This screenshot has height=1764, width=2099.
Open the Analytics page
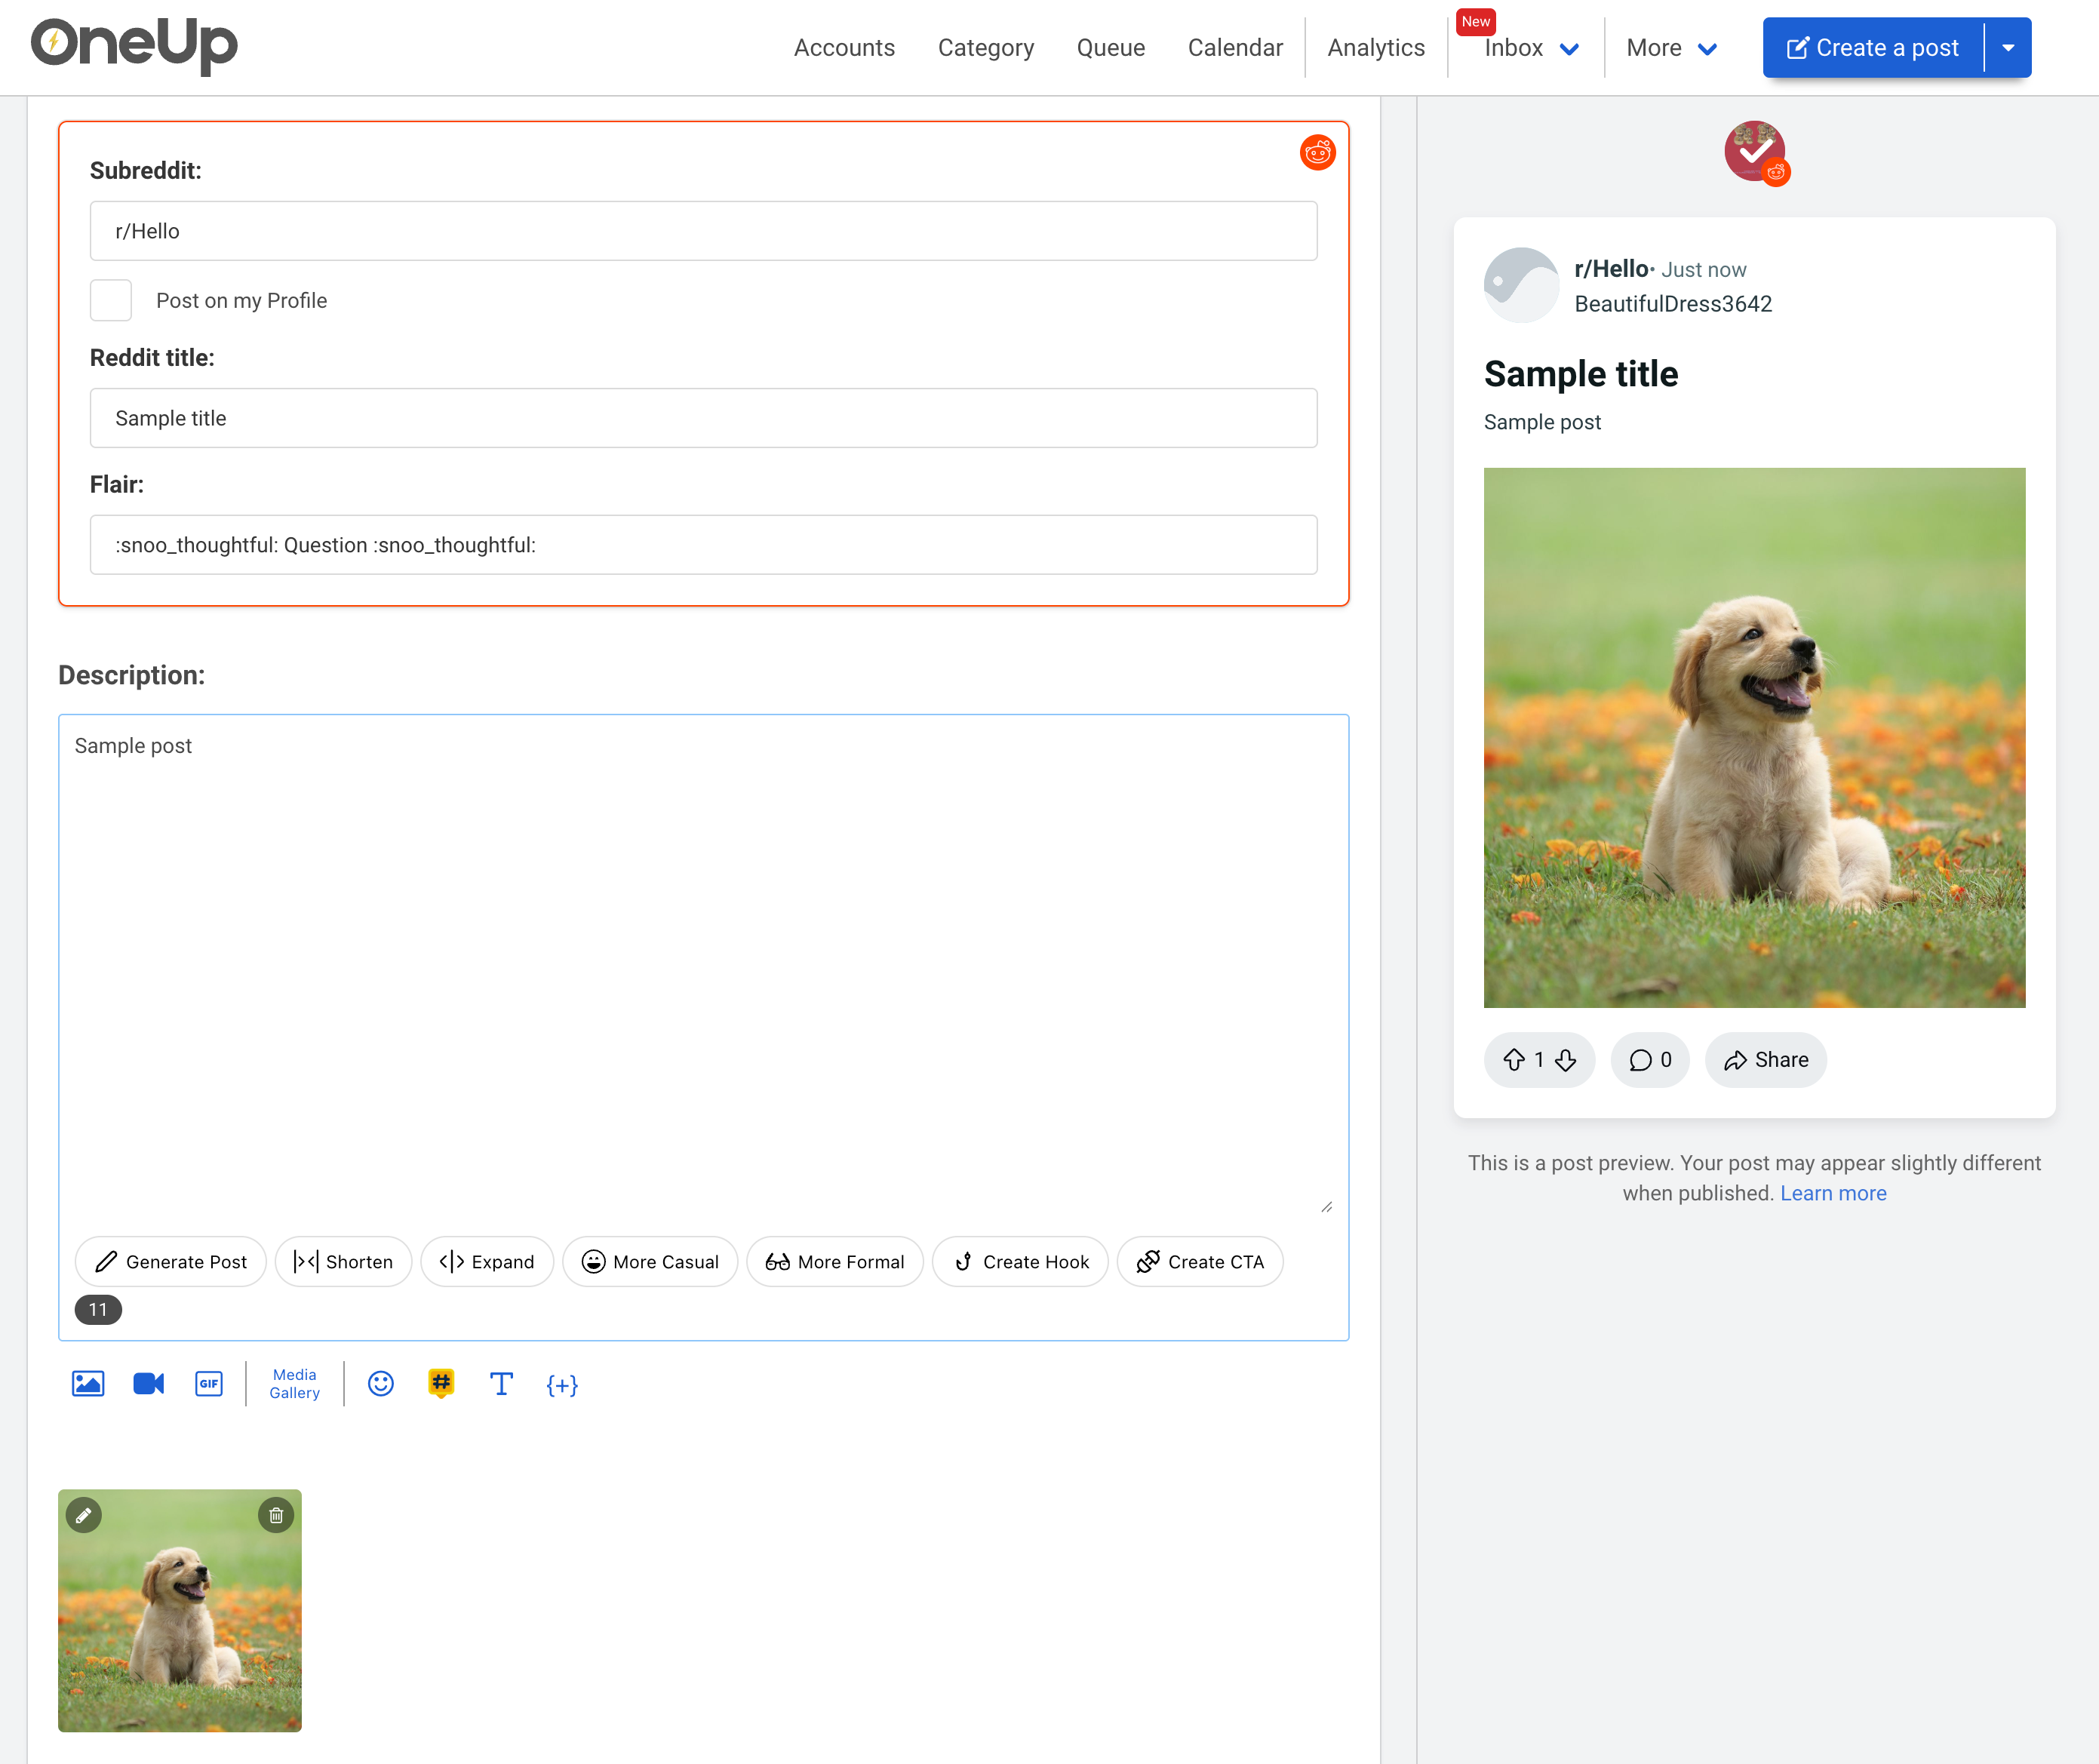[x=1375, y=48]
